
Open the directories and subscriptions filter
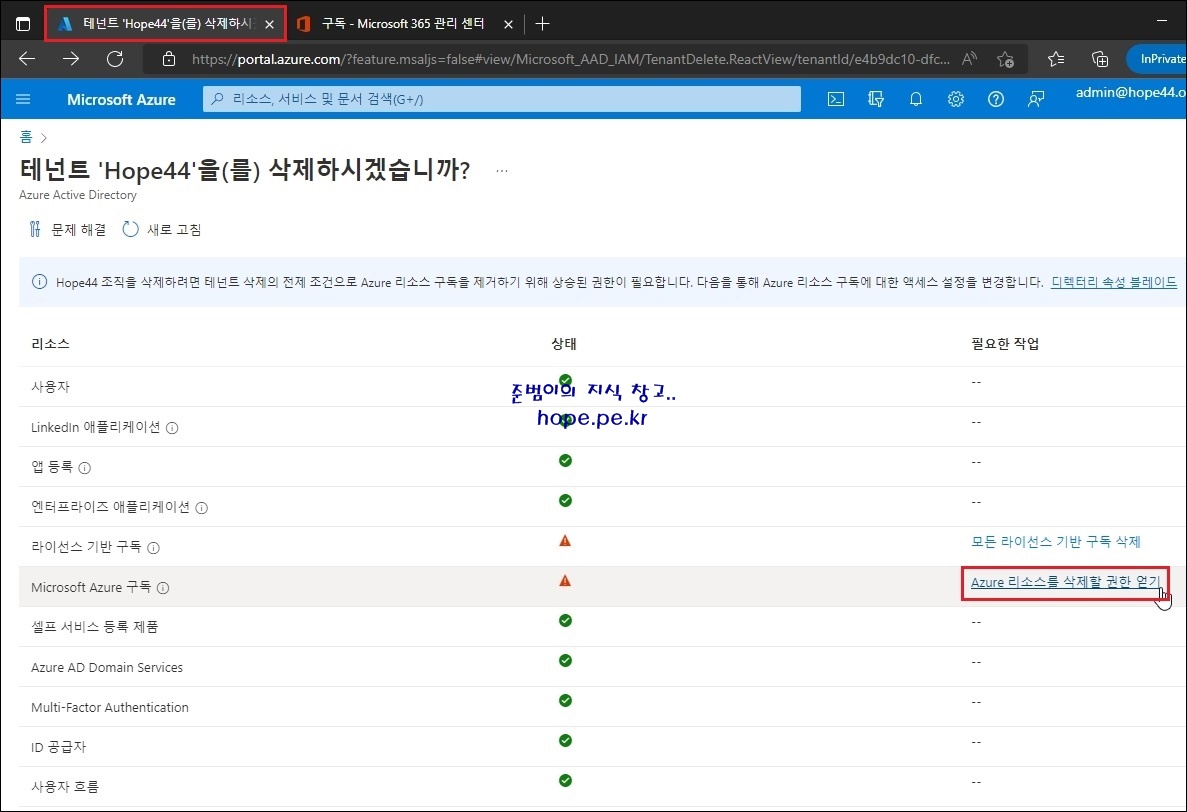click(876, 99)
